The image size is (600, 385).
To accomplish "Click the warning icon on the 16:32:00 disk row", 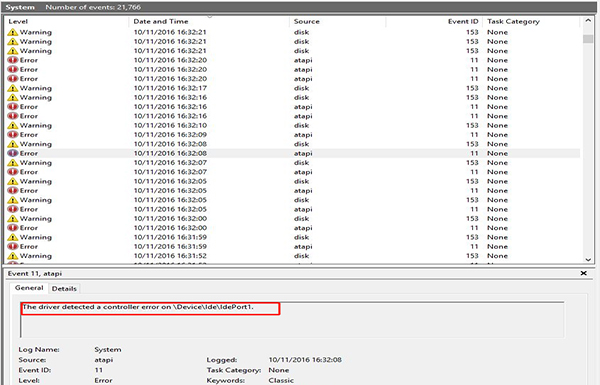I will point(13,219).
